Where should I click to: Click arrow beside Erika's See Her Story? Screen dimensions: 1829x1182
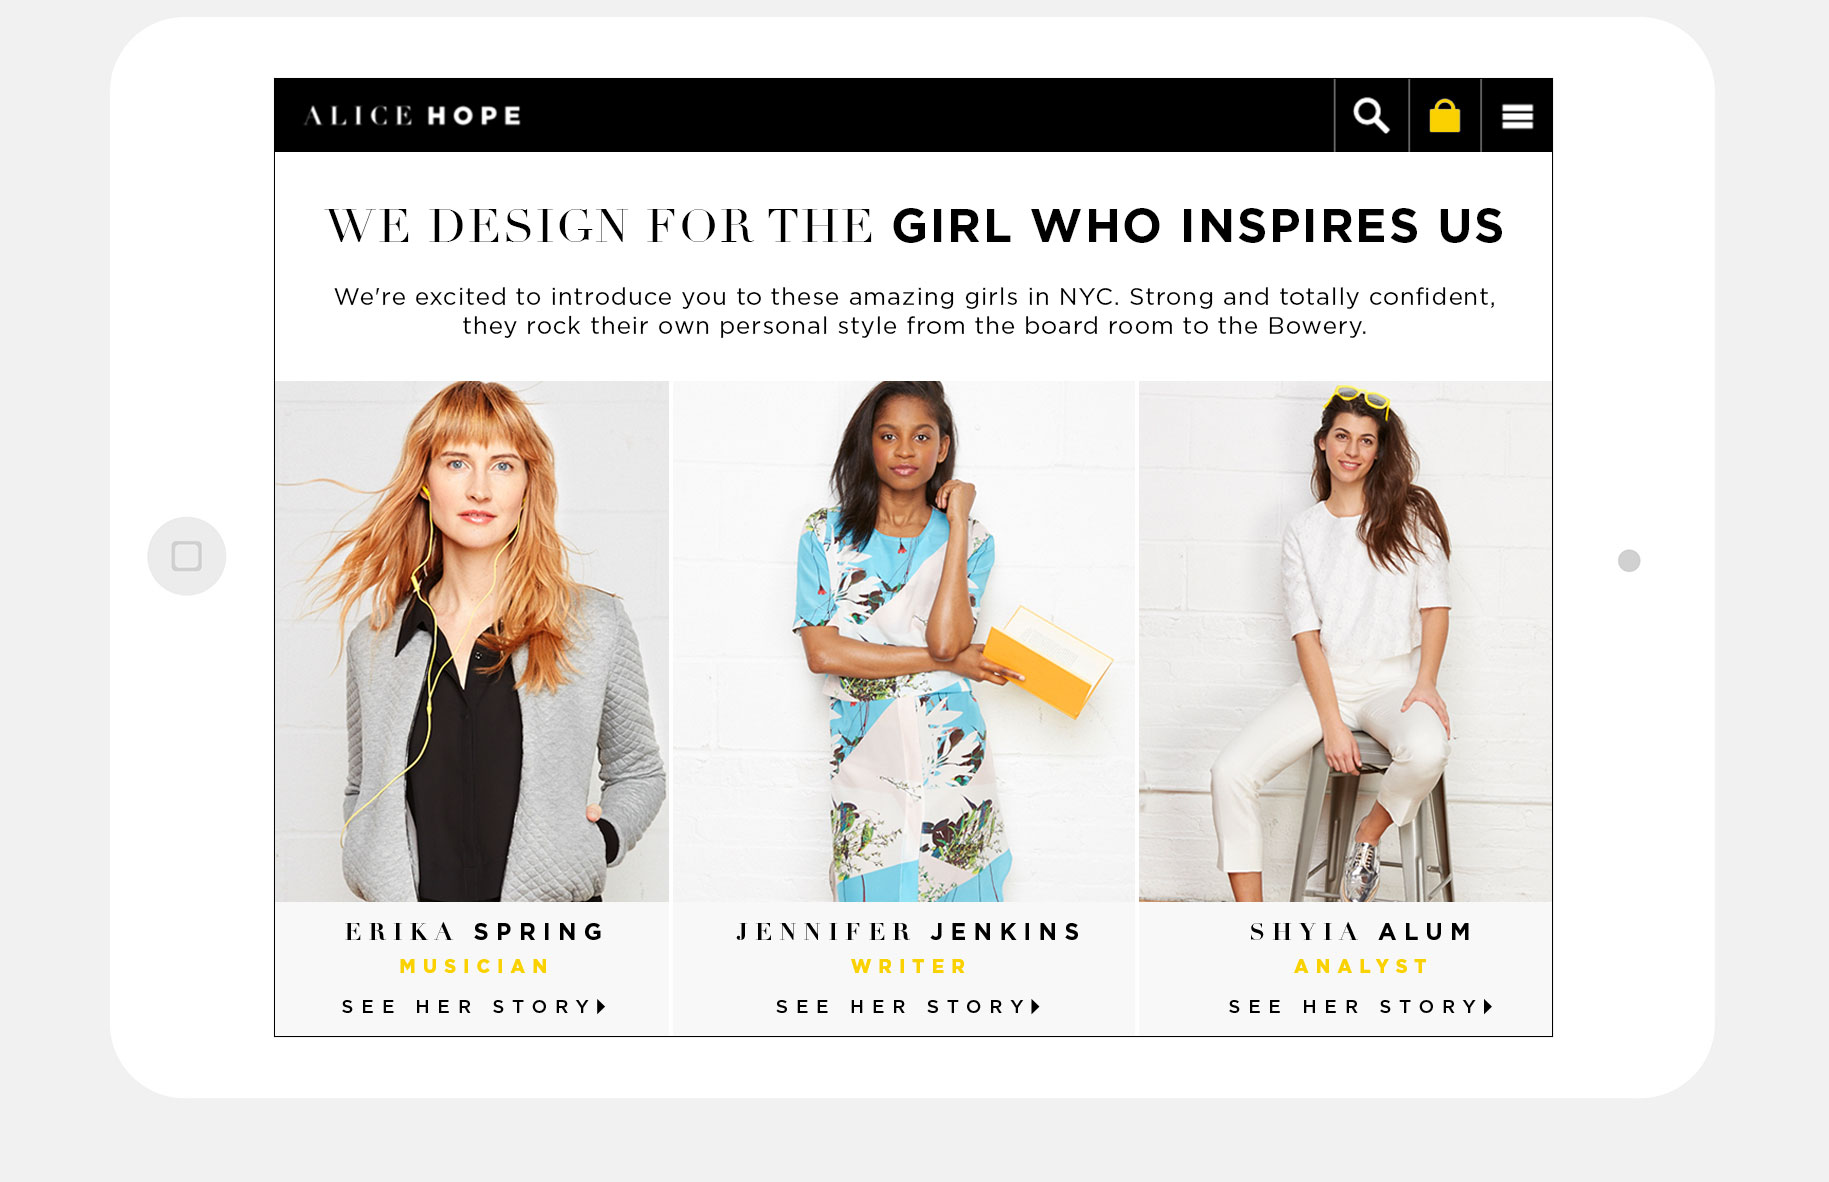pyautogui.click(x=602, y=1007)
